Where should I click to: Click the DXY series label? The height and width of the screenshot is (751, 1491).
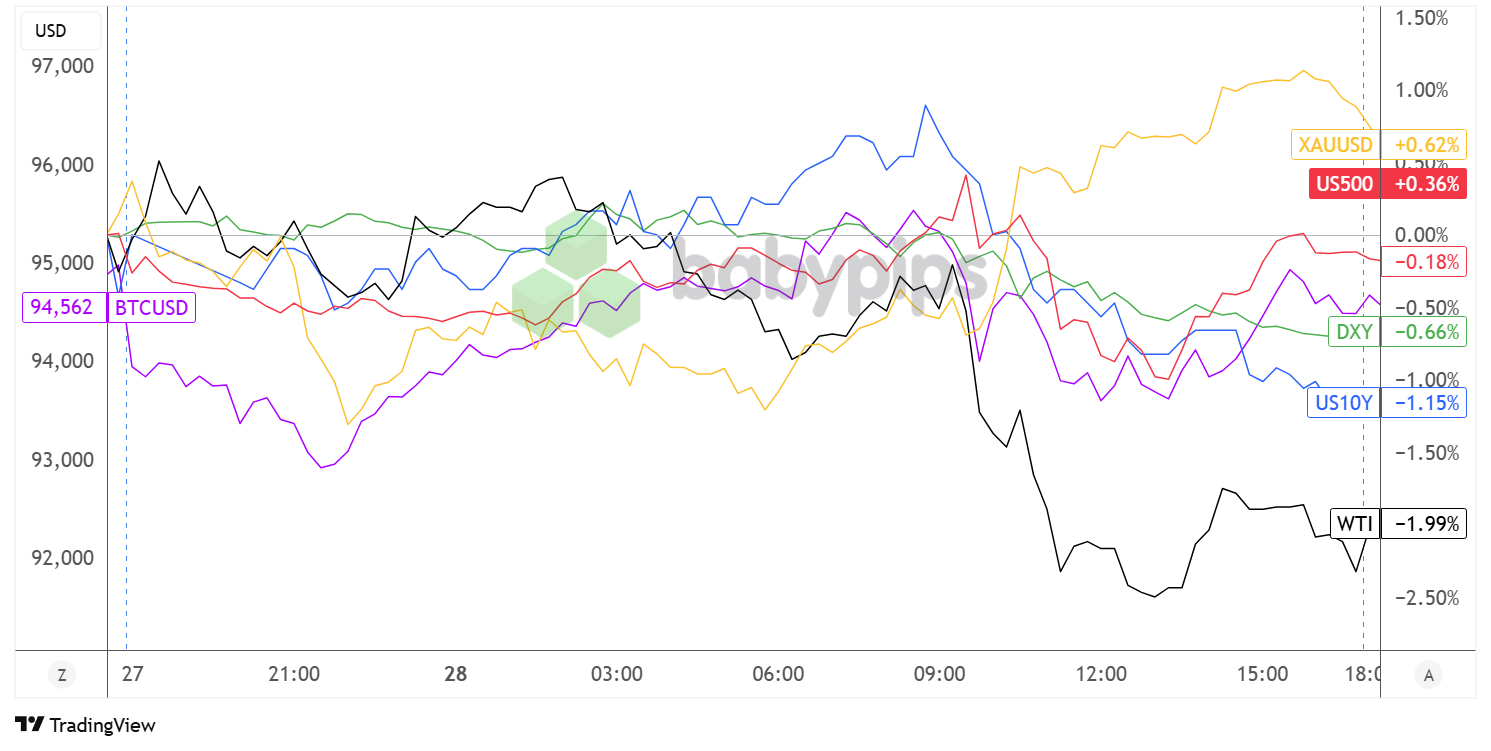1353,331
